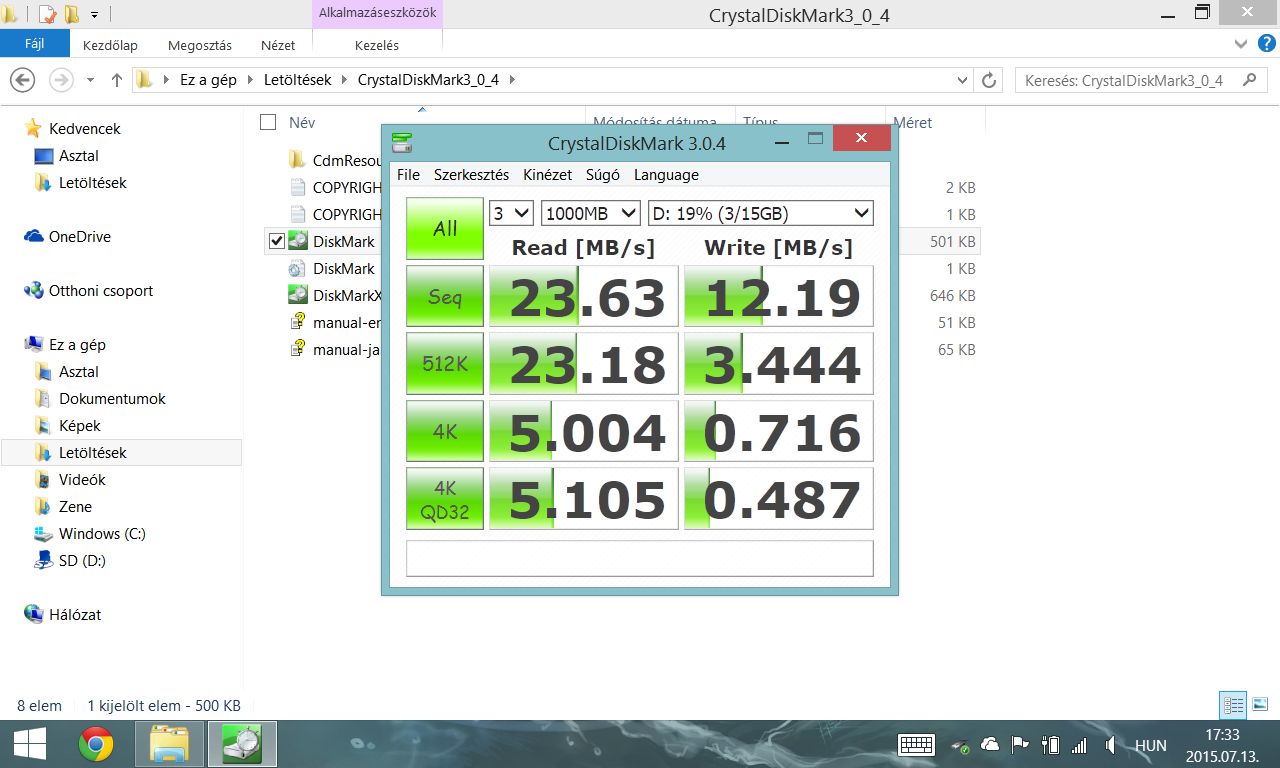Select Windows (C:) drive in sidebar
This screenshot has height=768, width=1280.
[102, 533]
